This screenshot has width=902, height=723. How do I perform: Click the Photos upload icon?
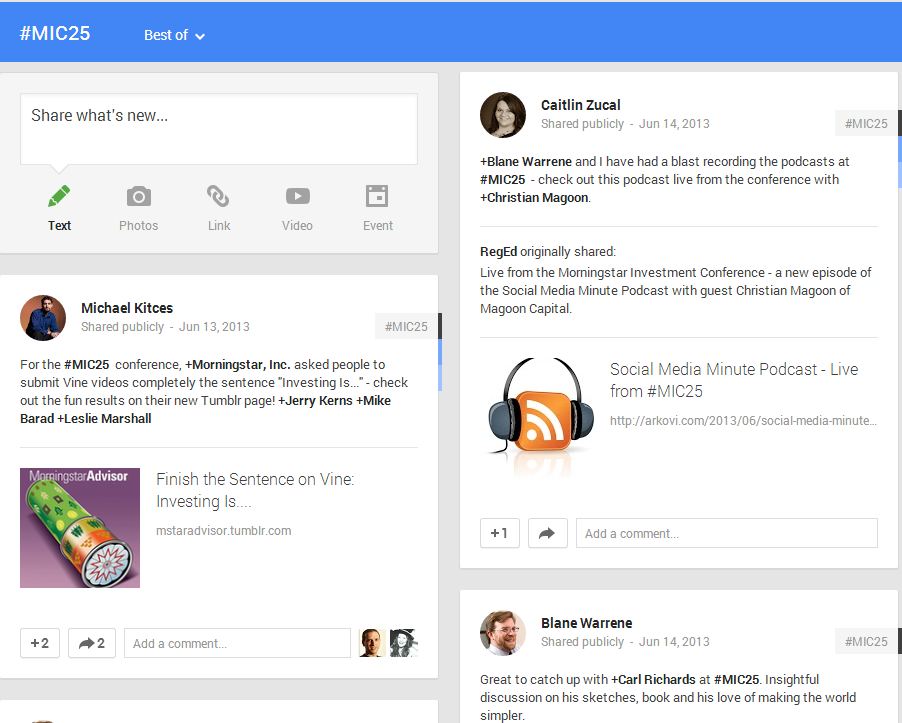pos(138,196)
